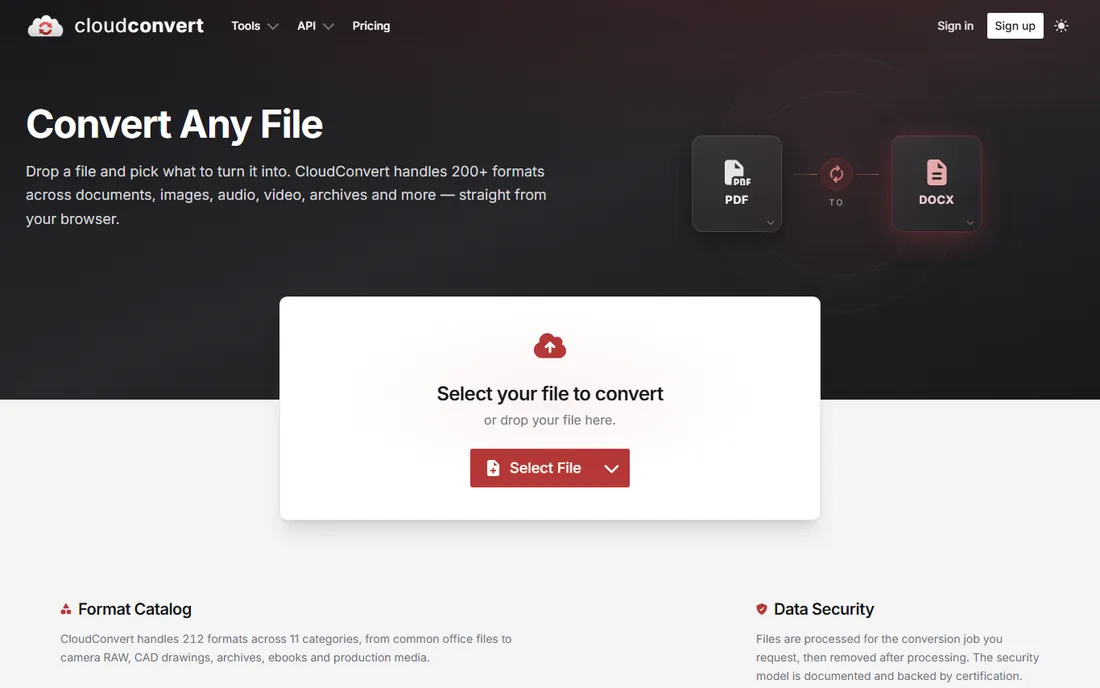This screenshot has height=688, width=1100.
Task: Click the cloudconvert brand name text
Action: tap(139, 26)
